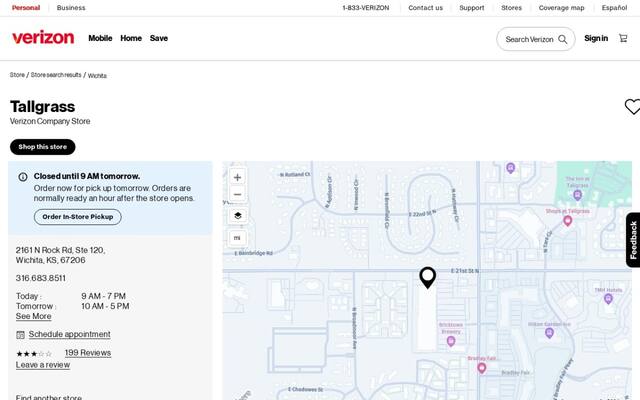
Task: Click Hilton Garden Inn map marker
Action: click(549, 333)
